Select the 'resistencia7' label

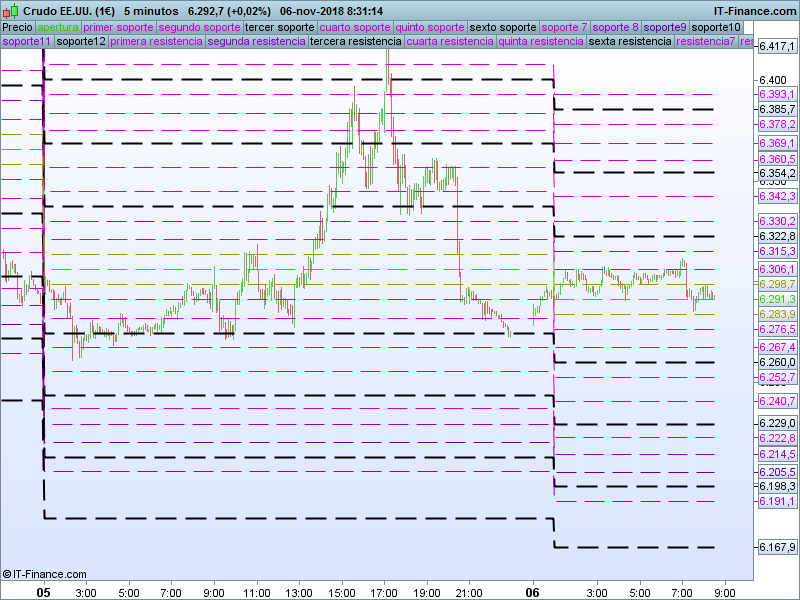click(705, 42)
